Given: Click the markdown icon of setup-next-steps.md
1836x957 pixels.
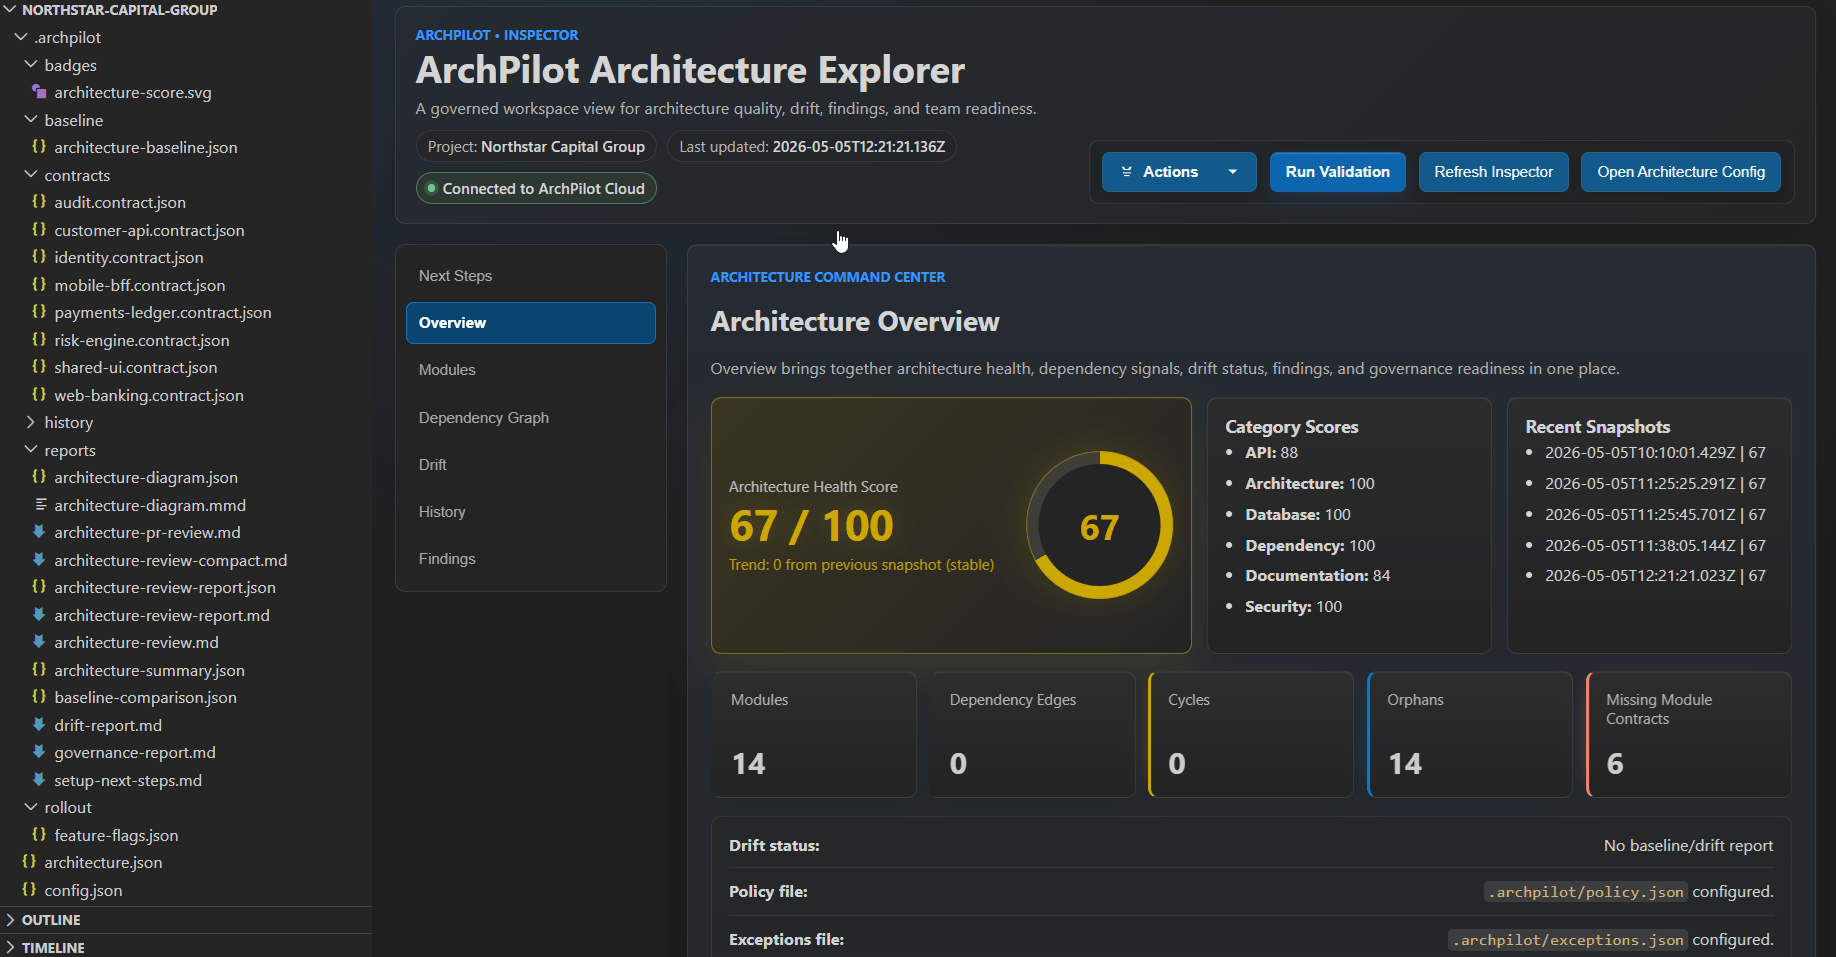Looking at the screenshot, I should pos(39,780).
